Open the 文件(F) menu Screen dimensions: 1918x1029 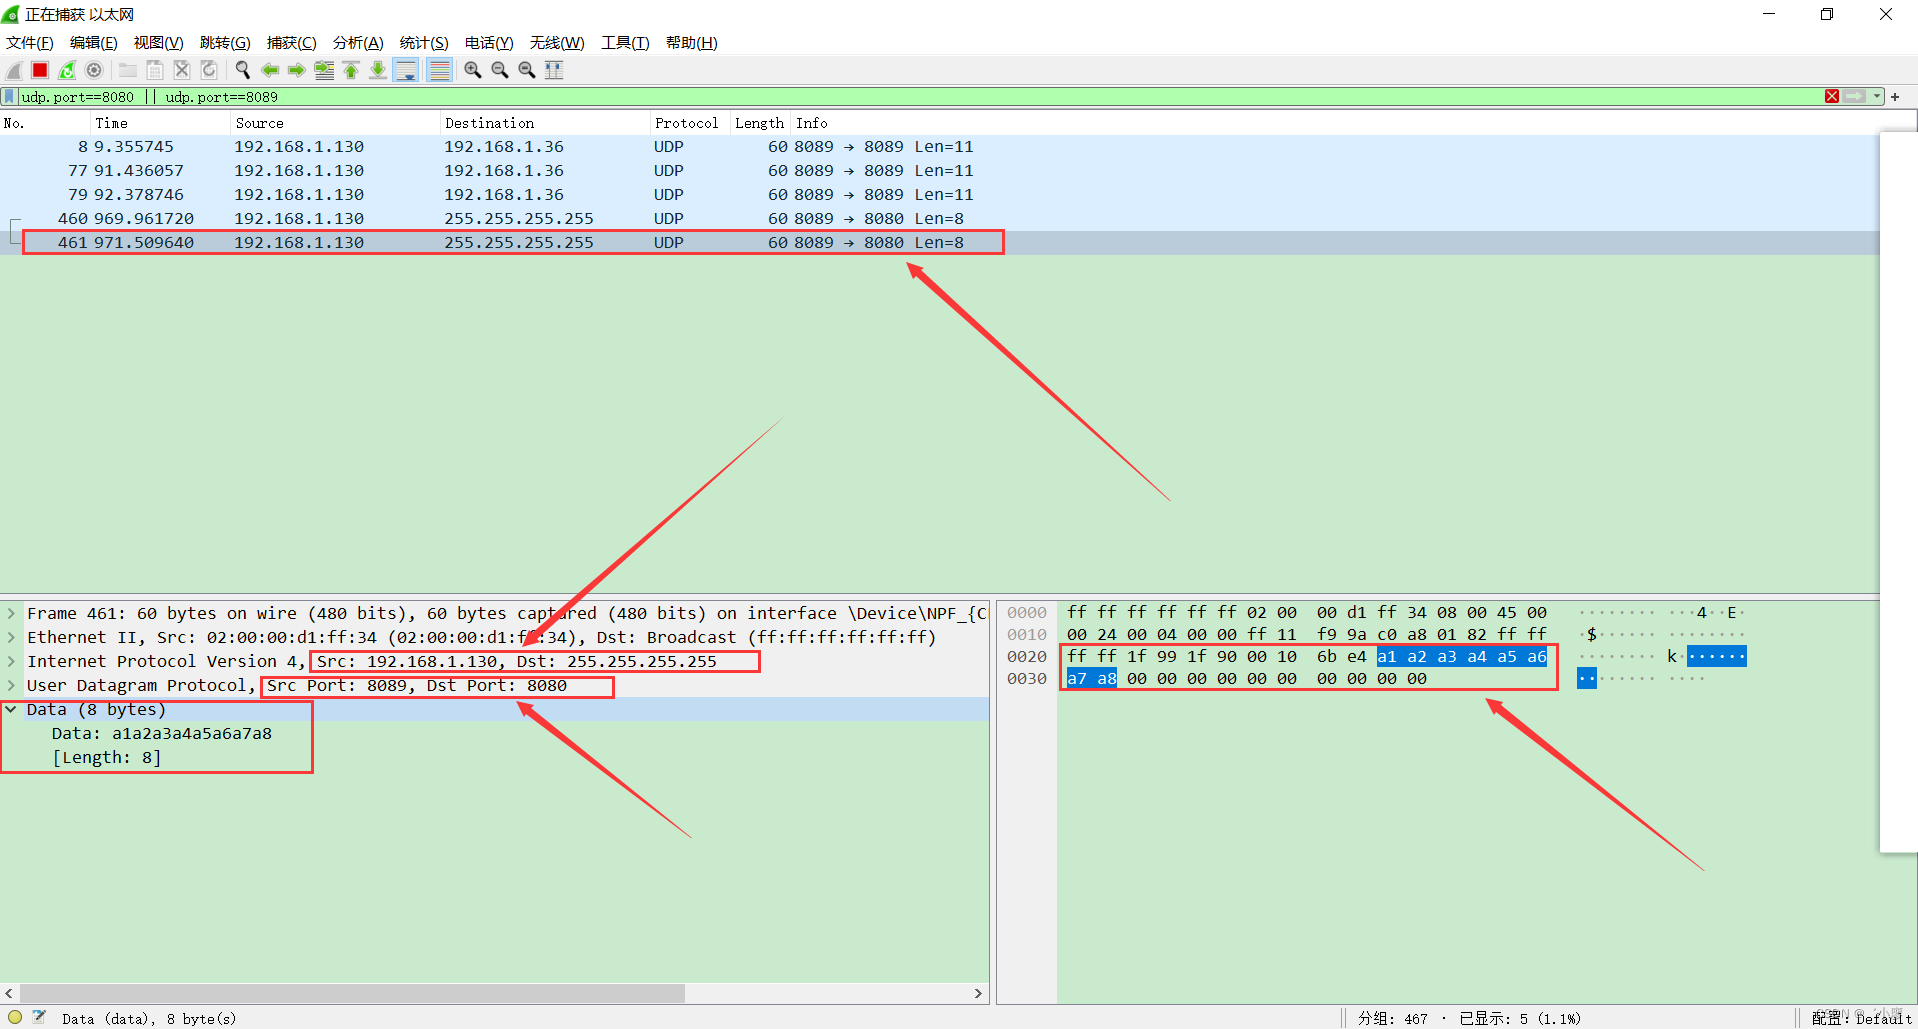coord(30,43)
